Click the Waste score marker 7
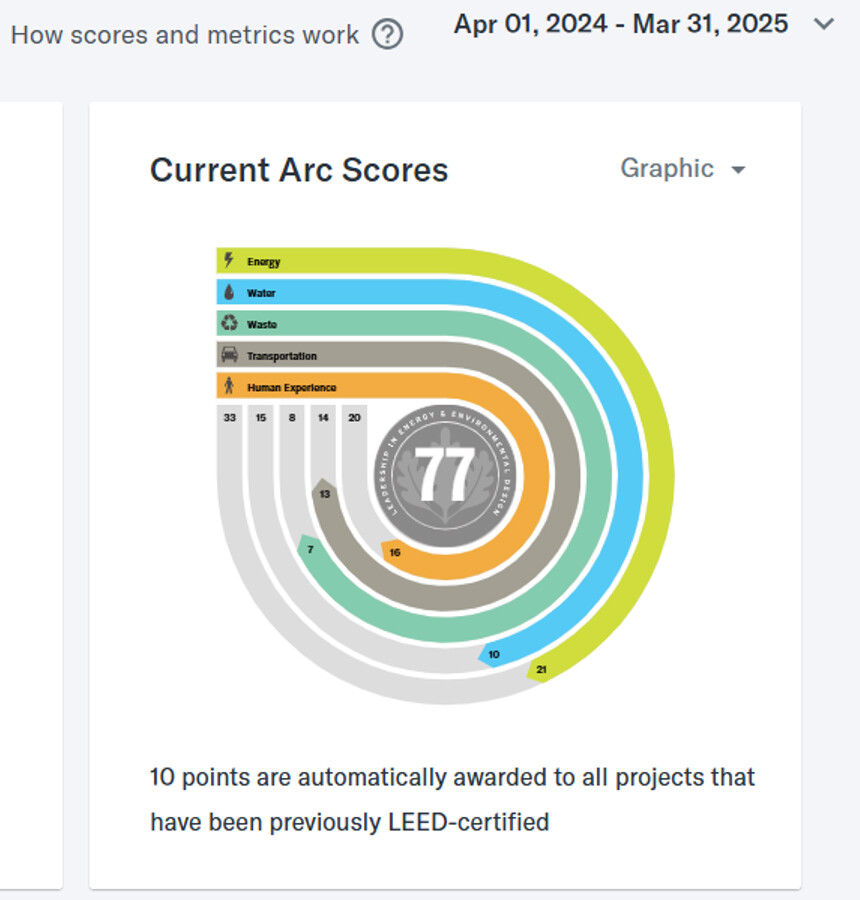 [x=311, y=549]
